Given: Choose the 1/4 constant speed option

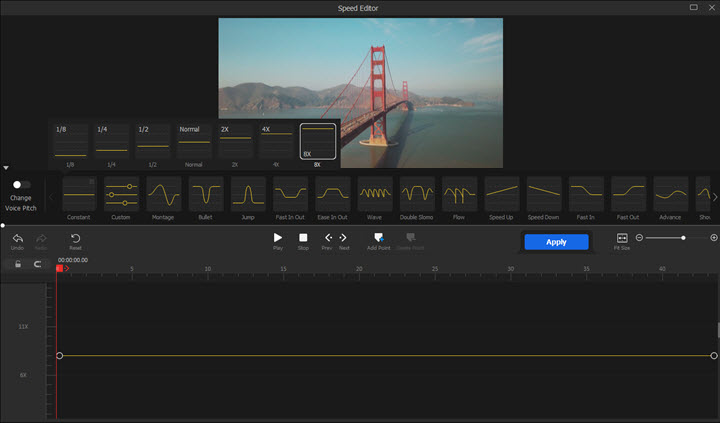Looking at the screenshot, I should pyautogui.click(x=111, y=142).
